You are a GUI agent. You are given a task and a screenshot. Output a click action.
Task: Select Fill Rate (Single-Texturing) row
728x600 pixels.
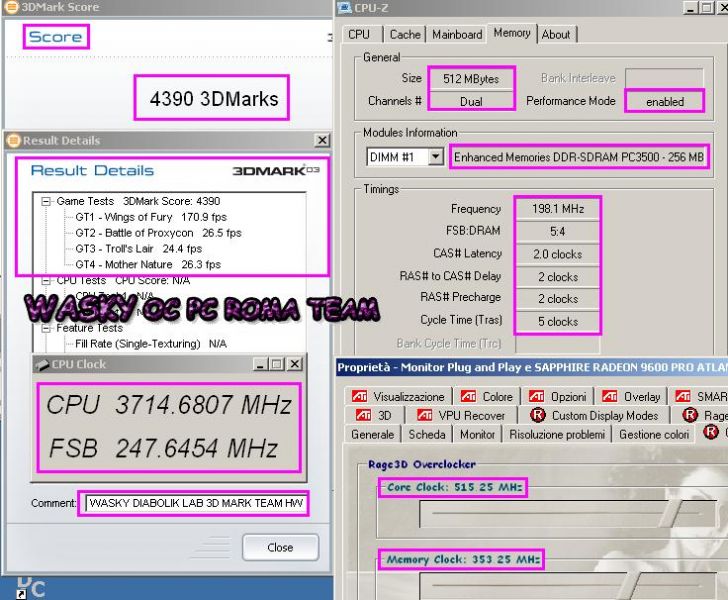(x=151, y=344)
